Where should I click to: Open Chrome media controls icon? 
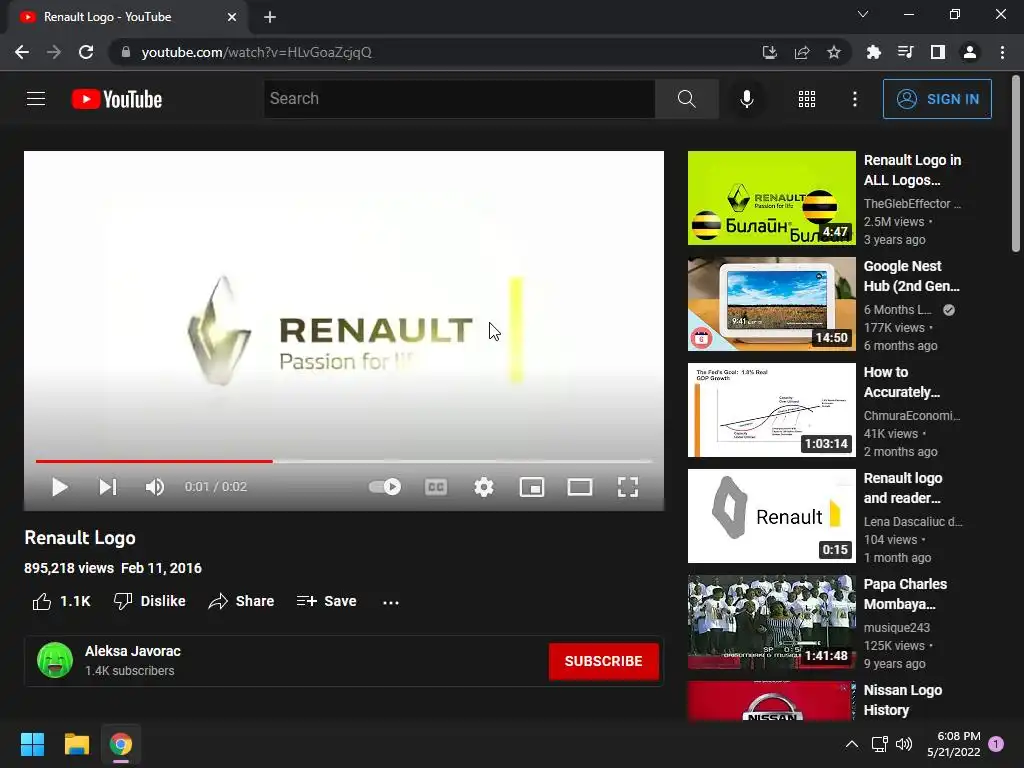tap(905, 52)
